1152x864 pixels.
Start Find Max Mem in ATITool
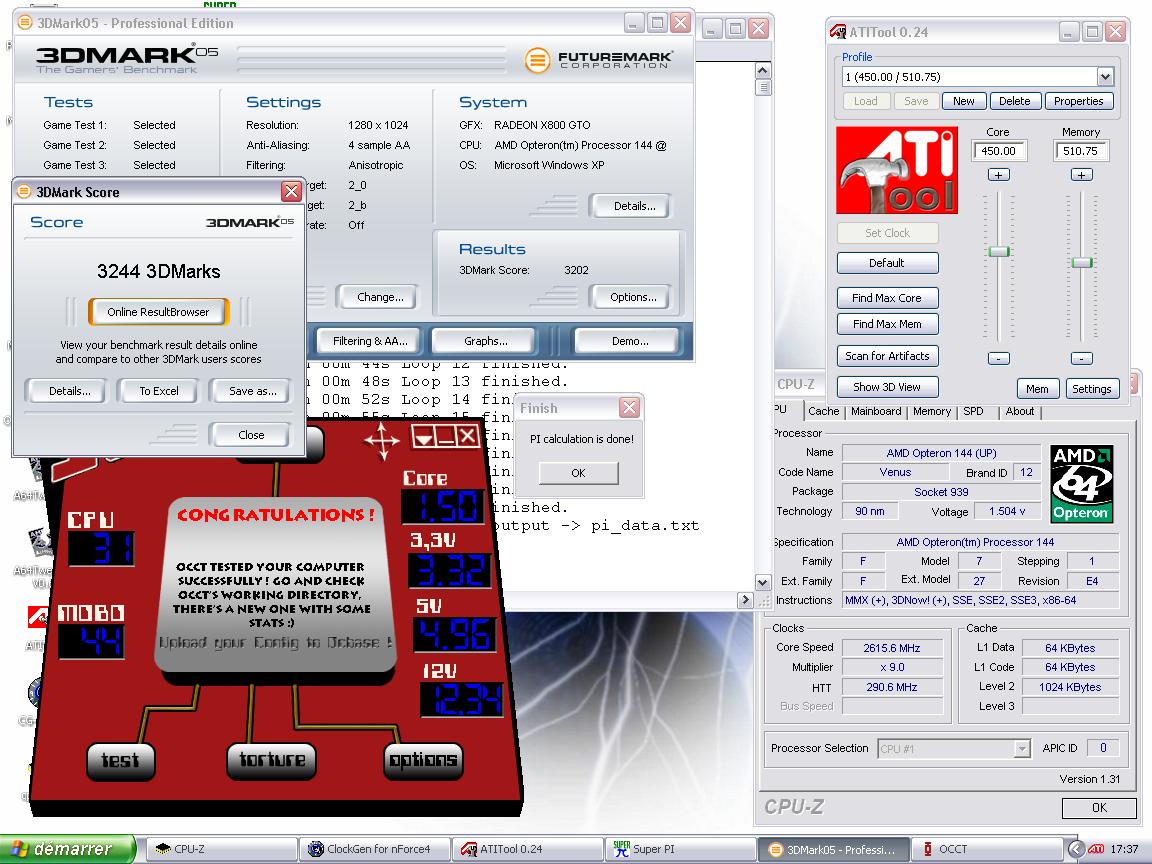pyautogui.click(x=887, y=324)
